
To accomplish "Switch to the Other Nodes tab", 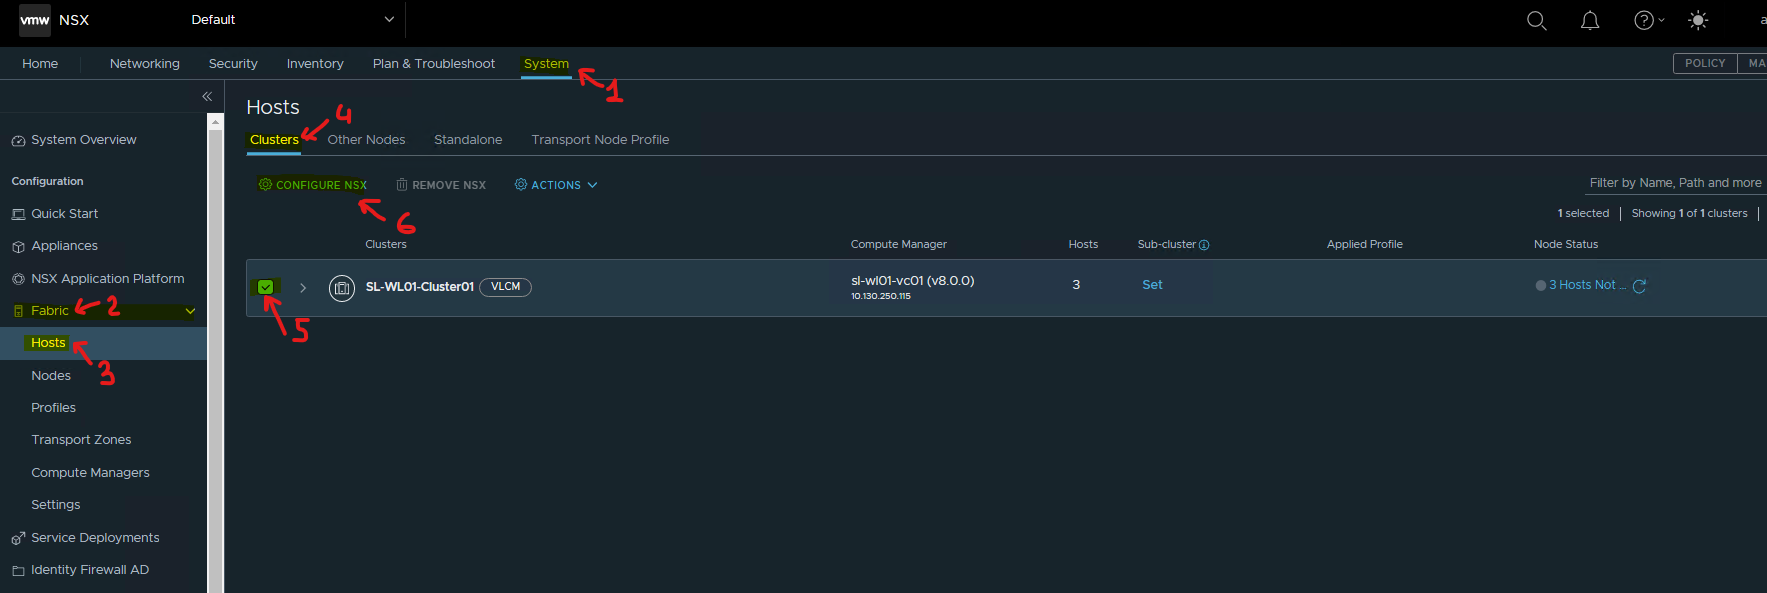I will [366, 140].
